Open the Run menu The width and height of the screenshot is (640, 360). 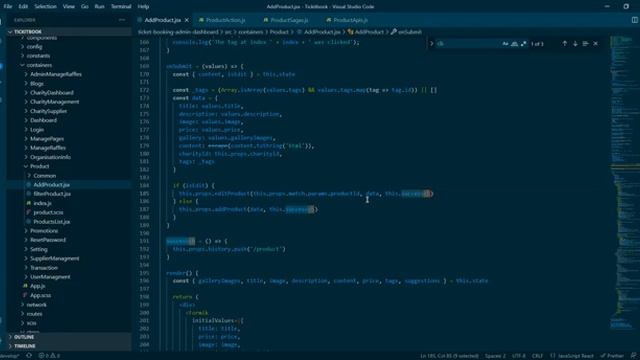tap(99, 7)
